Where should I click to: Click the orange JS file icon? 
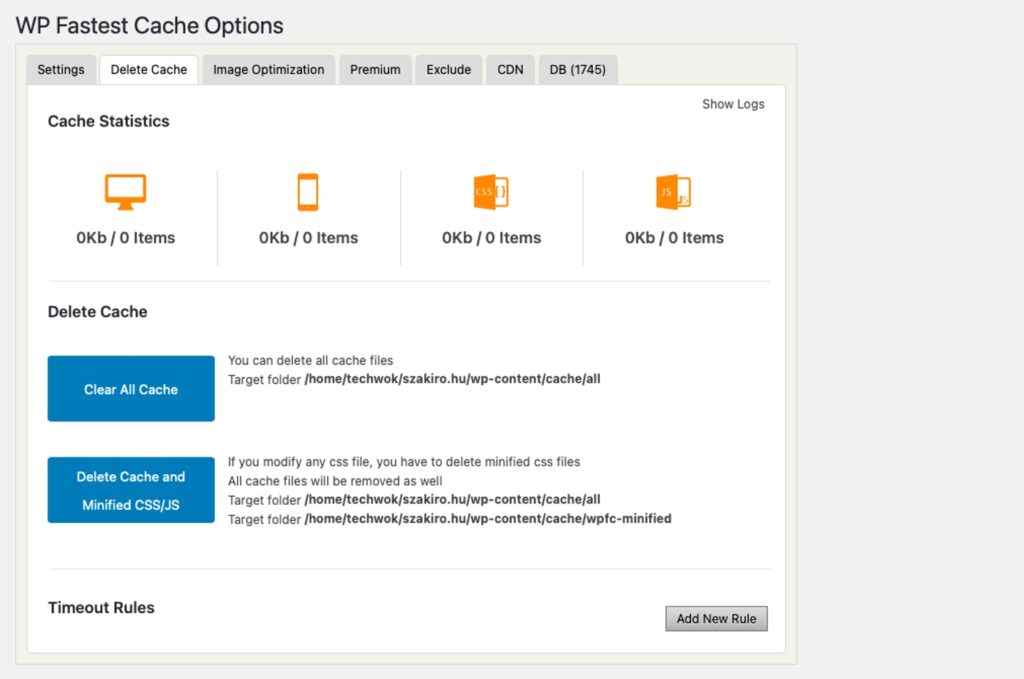[x=673, y=191]
